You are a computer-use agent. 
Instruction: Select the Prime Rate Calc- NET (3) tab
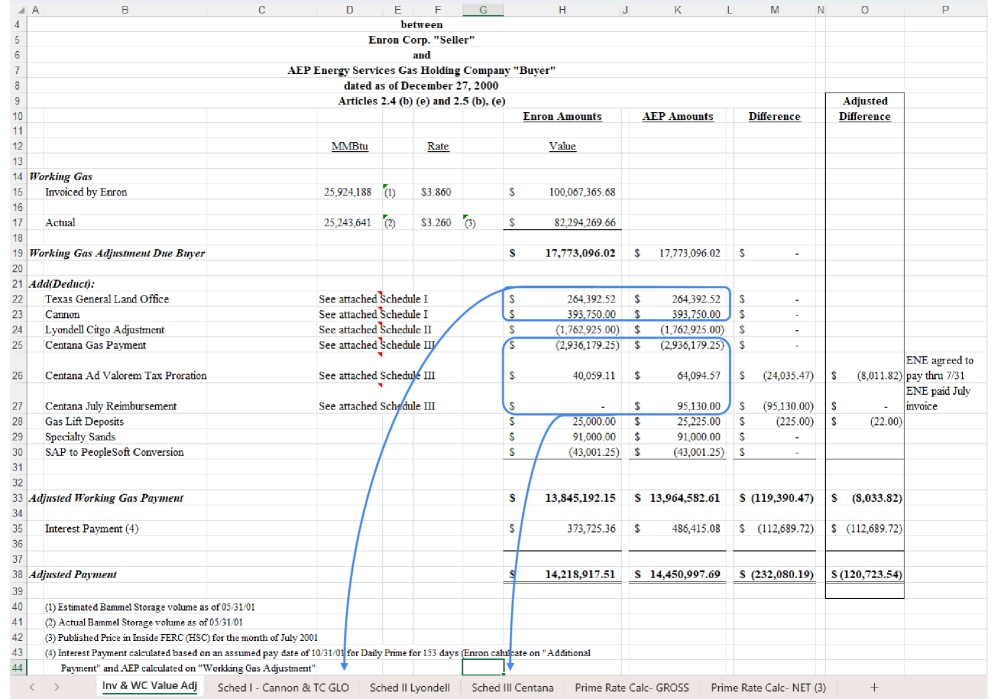click(768, 687)
